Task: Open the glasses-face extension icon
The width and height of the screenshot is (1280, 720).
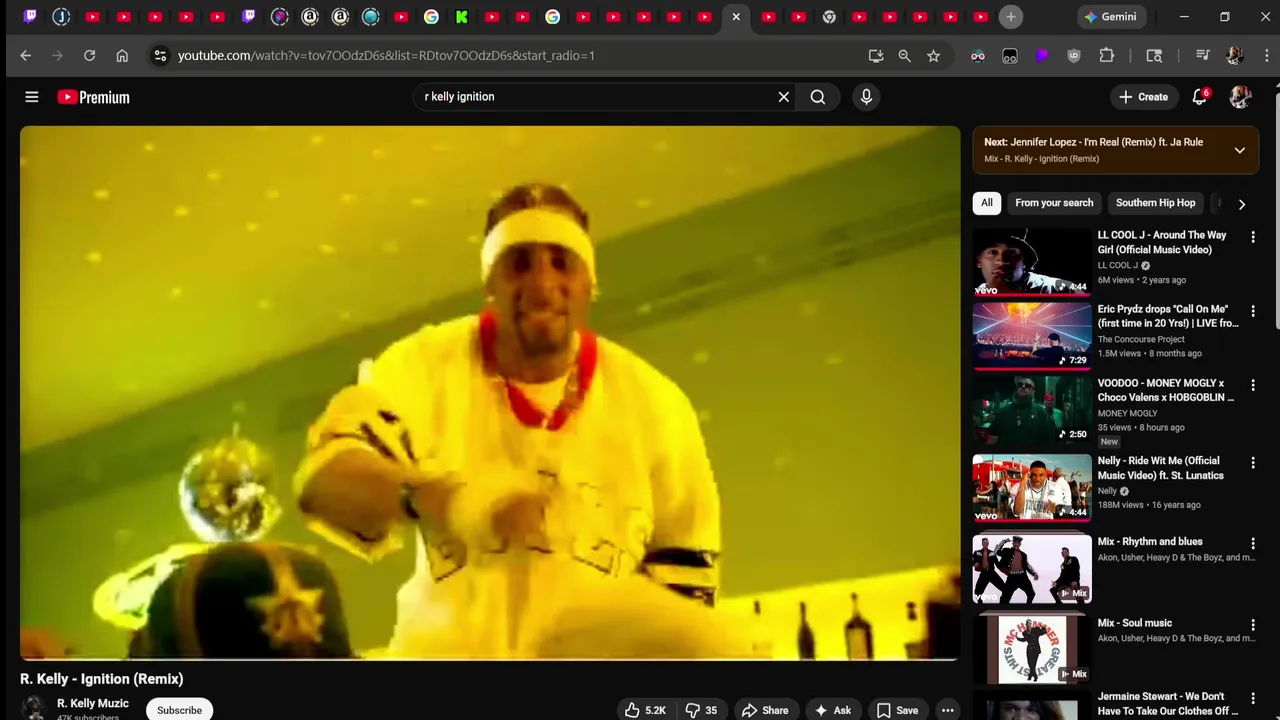Action: point(978,56)
